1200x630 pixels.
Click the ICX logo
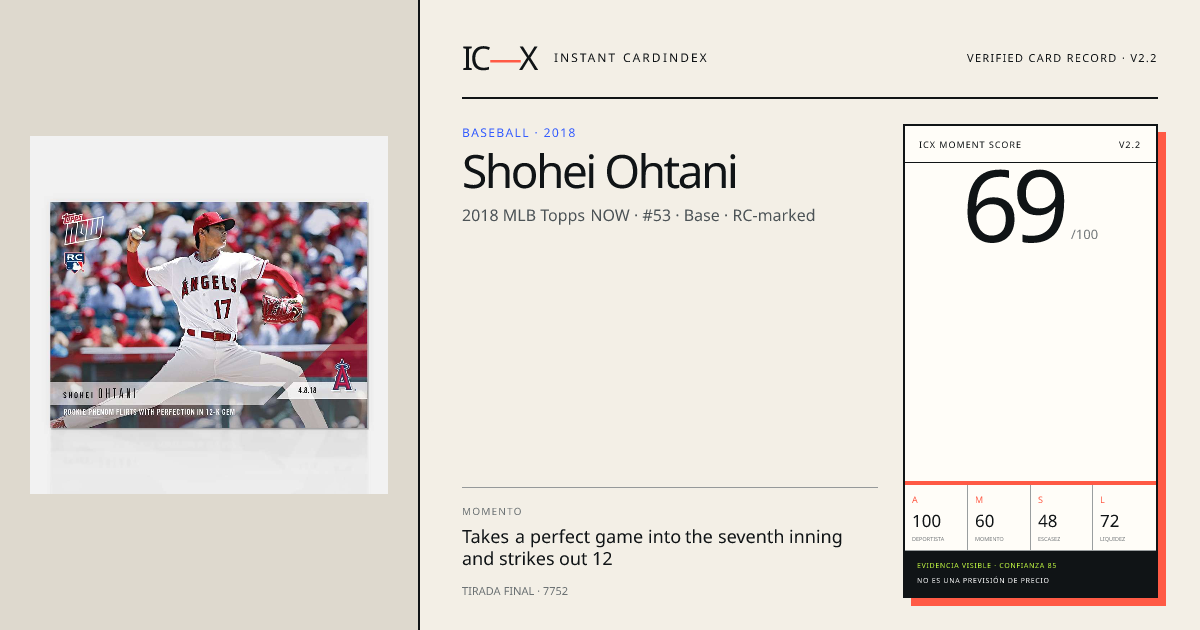point(500,58)
